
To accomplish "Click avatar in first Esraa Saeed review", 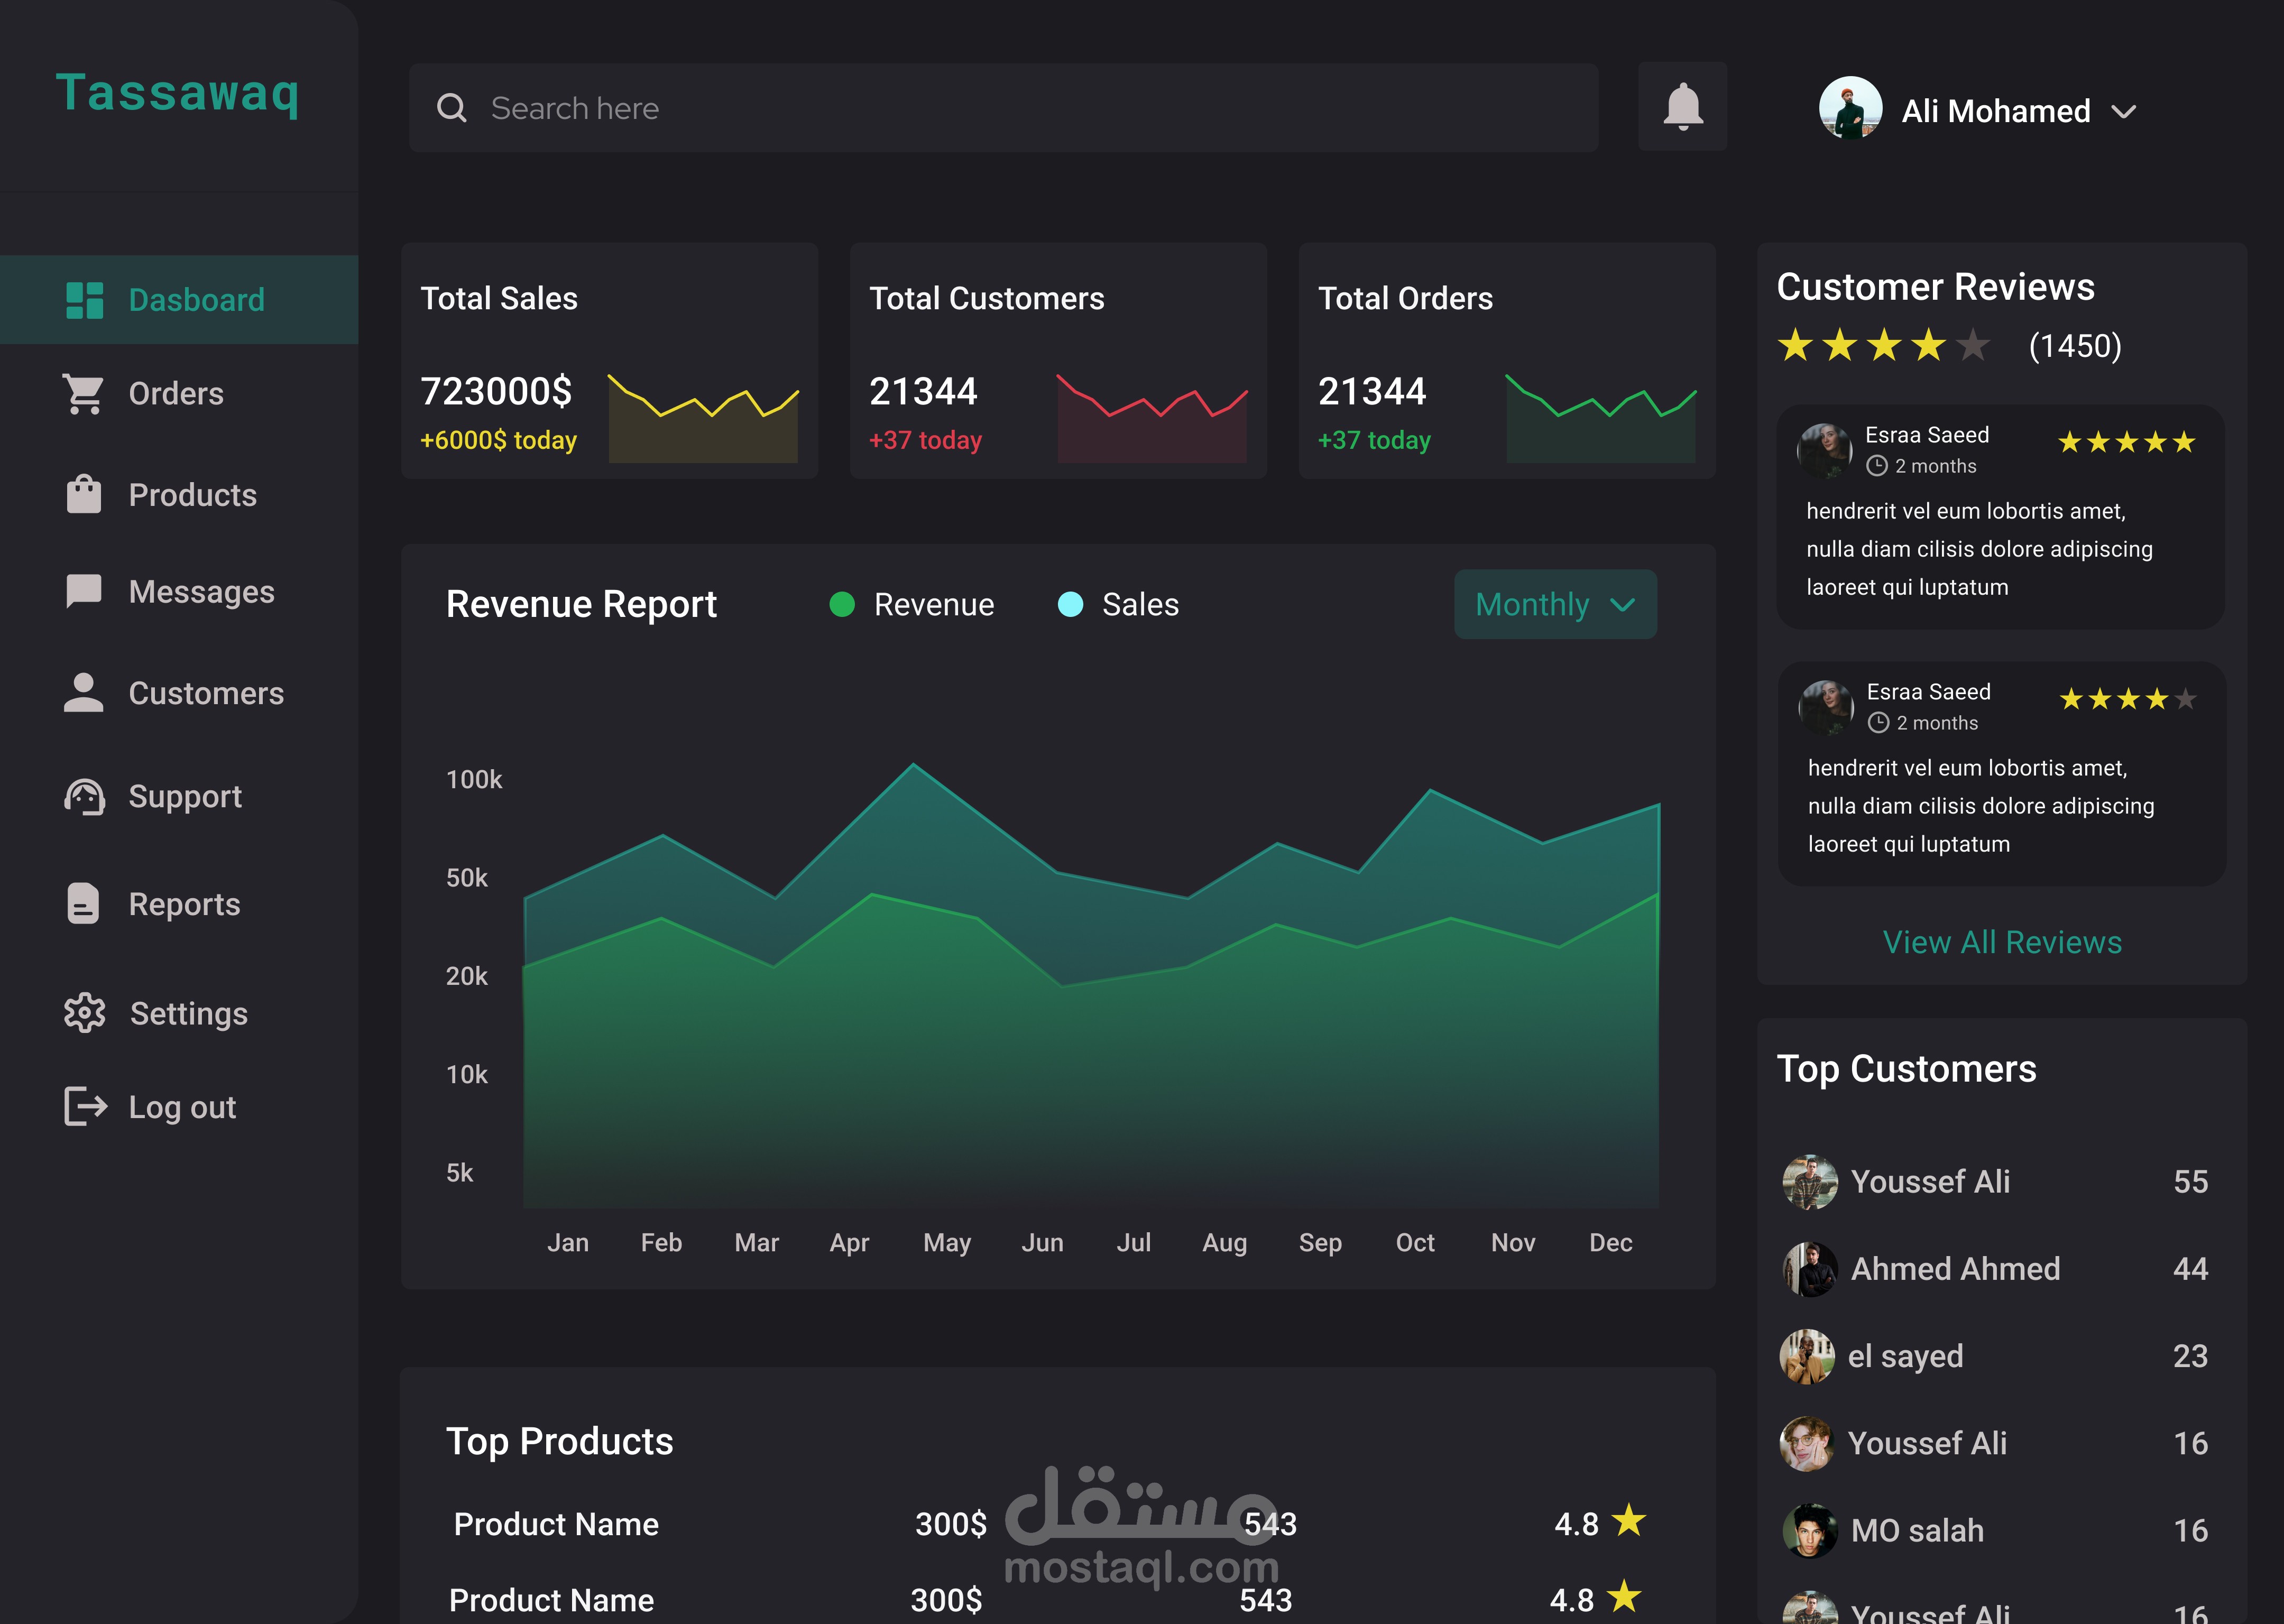I will [1825, 451].
